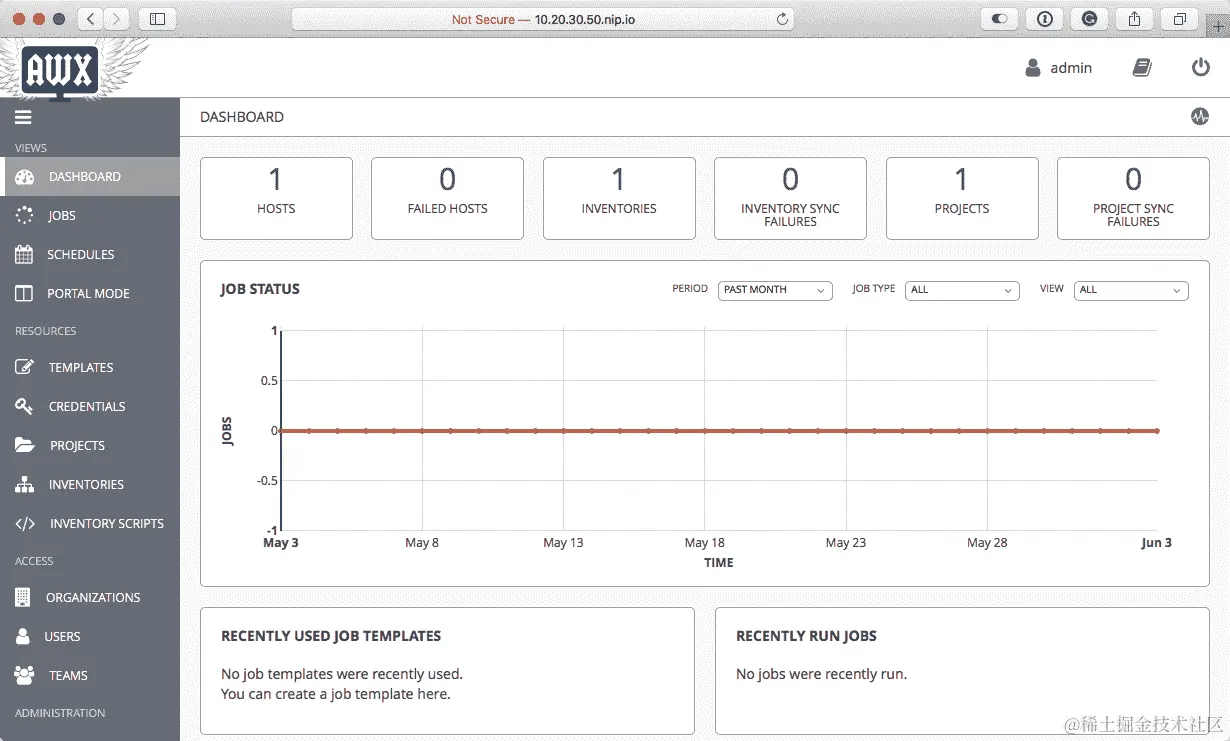Click the power logout icon
Image resolution: width=1230 pixels, height=741 pixels.
(1201, 68)
